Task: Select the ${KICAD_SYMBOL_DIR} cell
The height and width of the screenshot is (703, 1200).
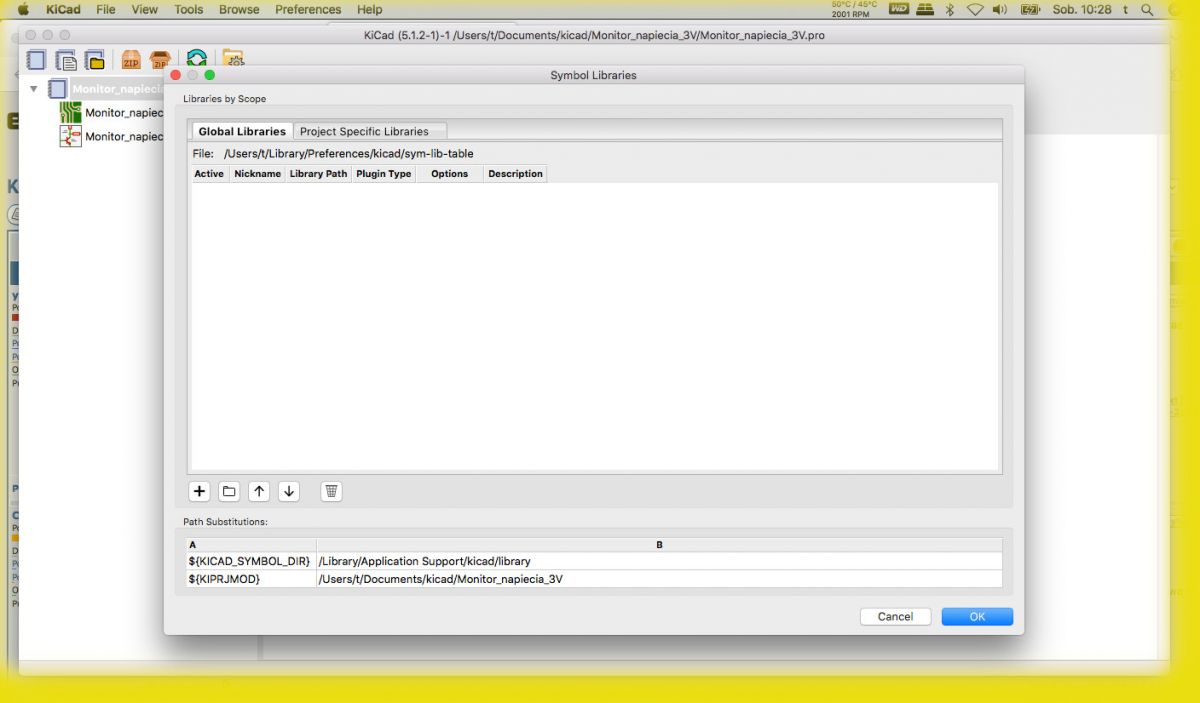Action: pos(251,561)
